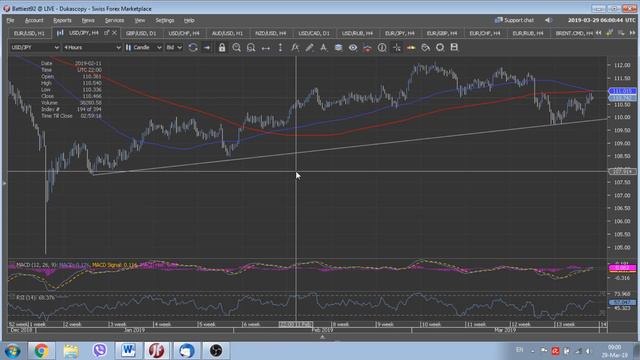Switch to the EUR/RUB, H4 chart tab

(528, 33)
